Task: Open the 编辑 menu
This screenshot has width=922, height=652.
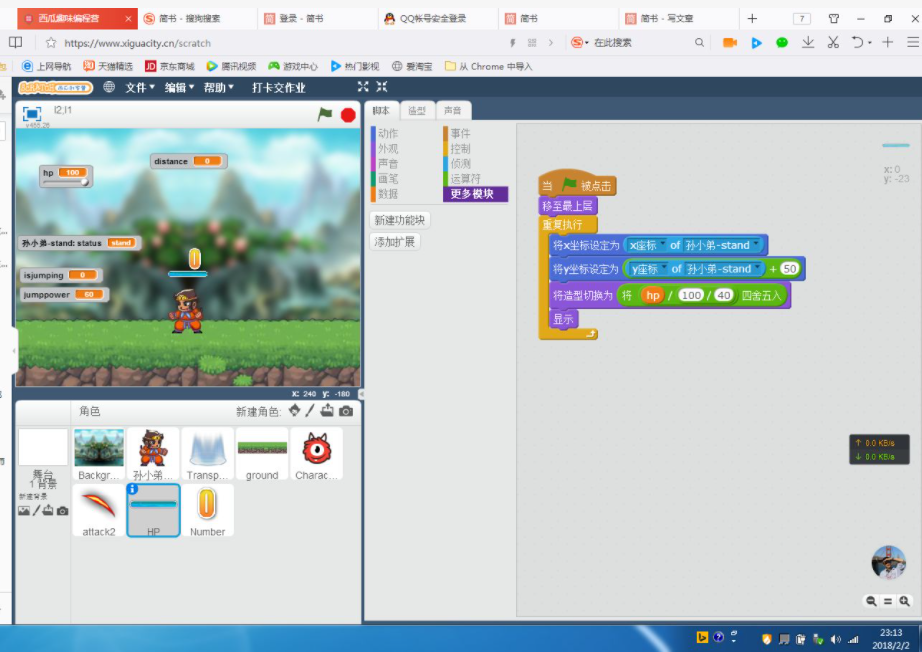Action: pyautogui.click(x=179, y=88)
